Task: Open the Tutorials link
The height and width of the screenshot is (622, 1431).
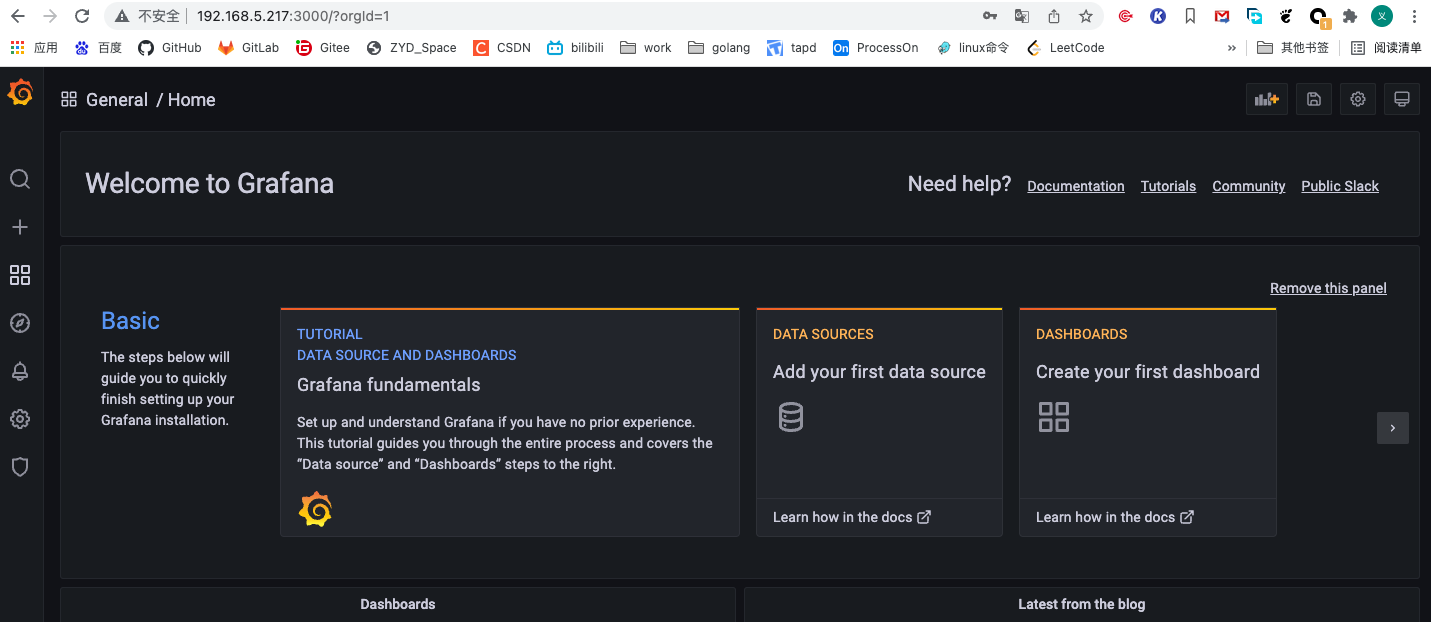Action: coord(1168,186)
